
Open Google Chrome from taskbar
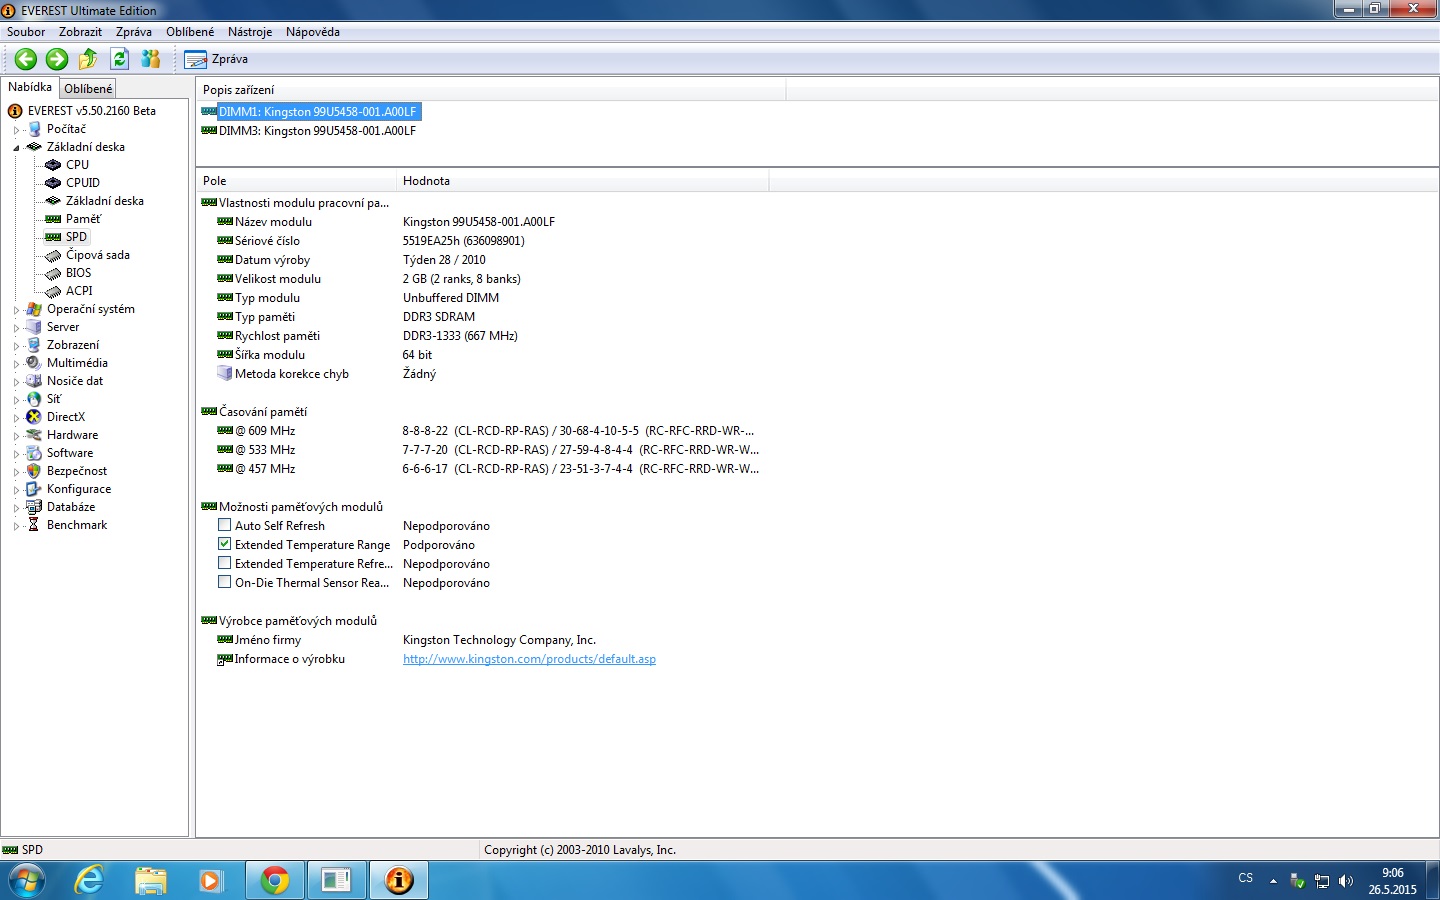coord(274,881)
